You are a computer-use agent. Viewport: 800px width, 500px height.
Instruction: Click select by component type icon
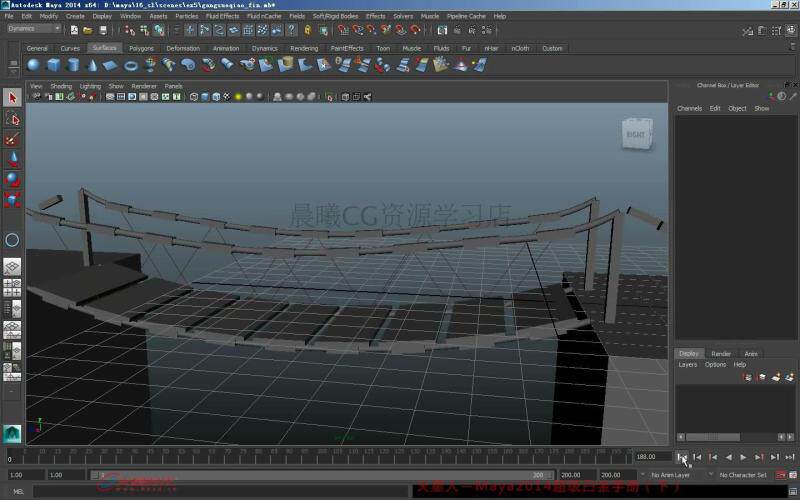click(159, 31)
